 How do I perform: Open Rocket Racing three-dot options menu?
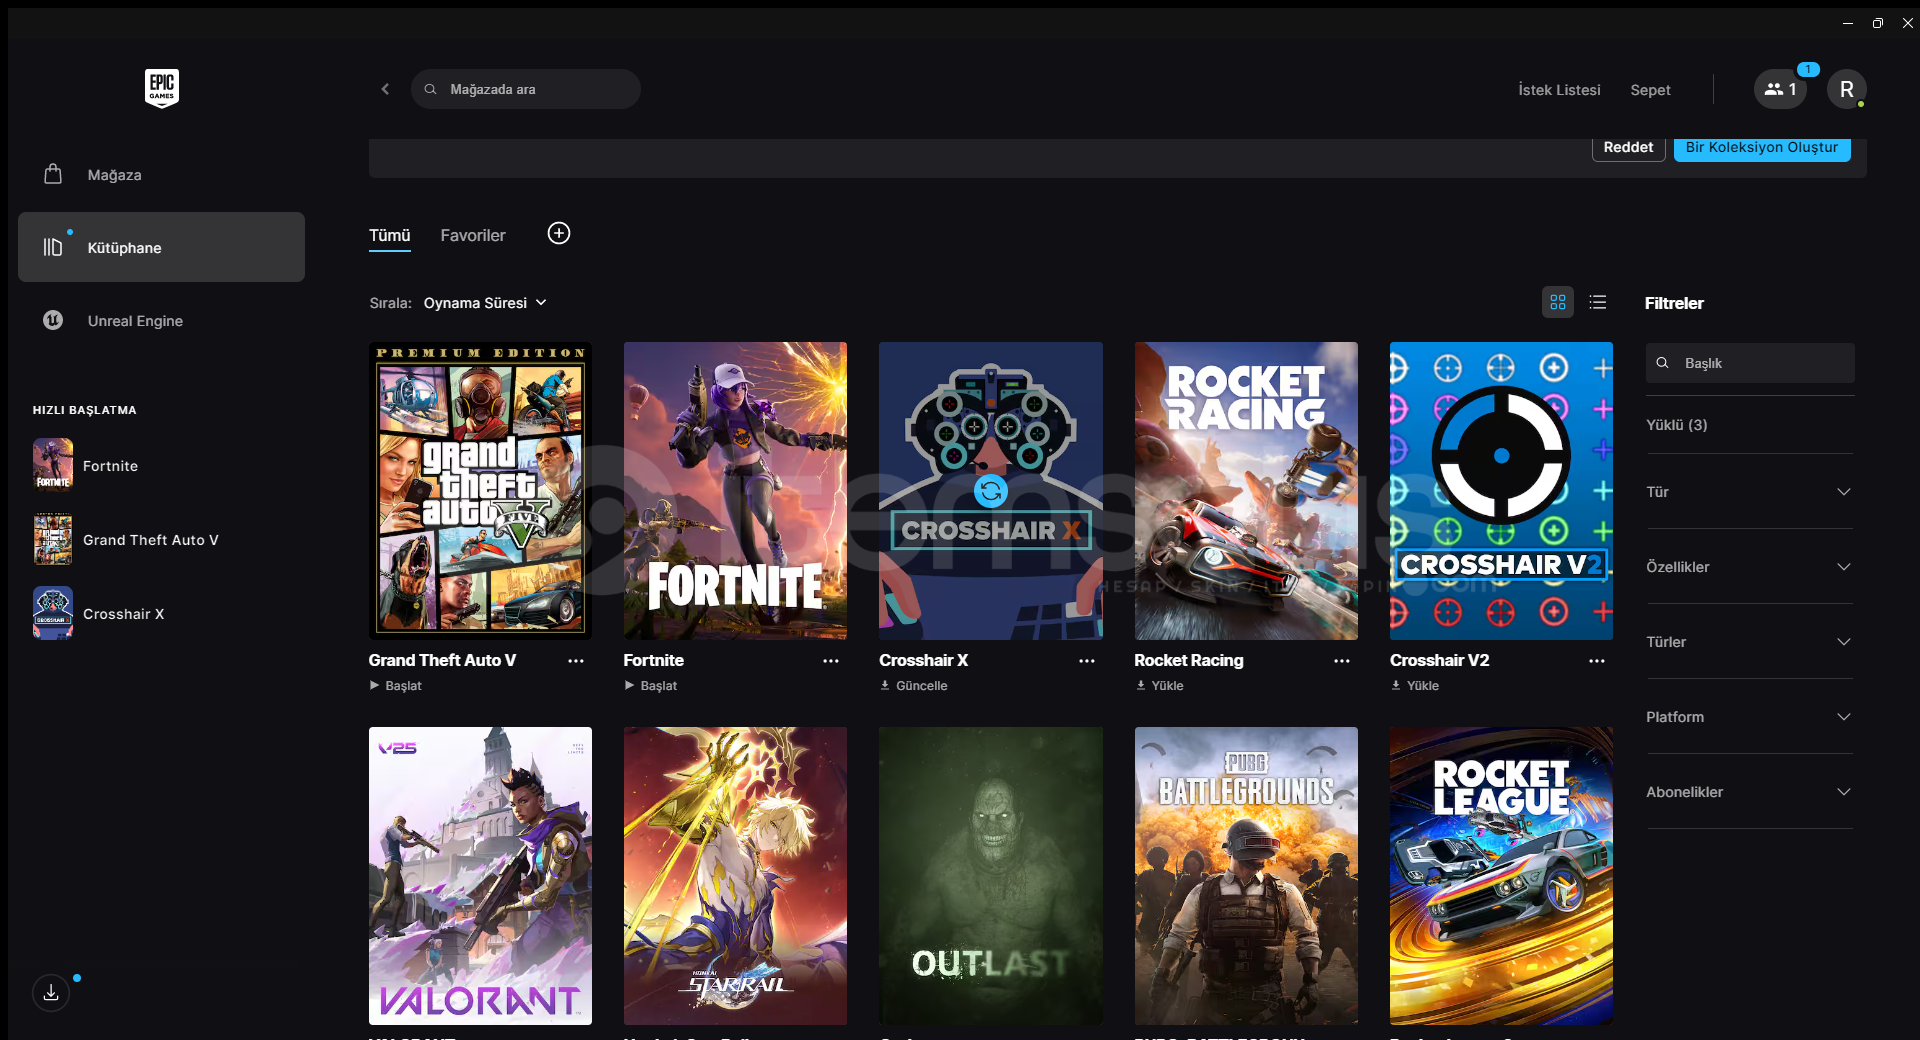click(1342, 661)
